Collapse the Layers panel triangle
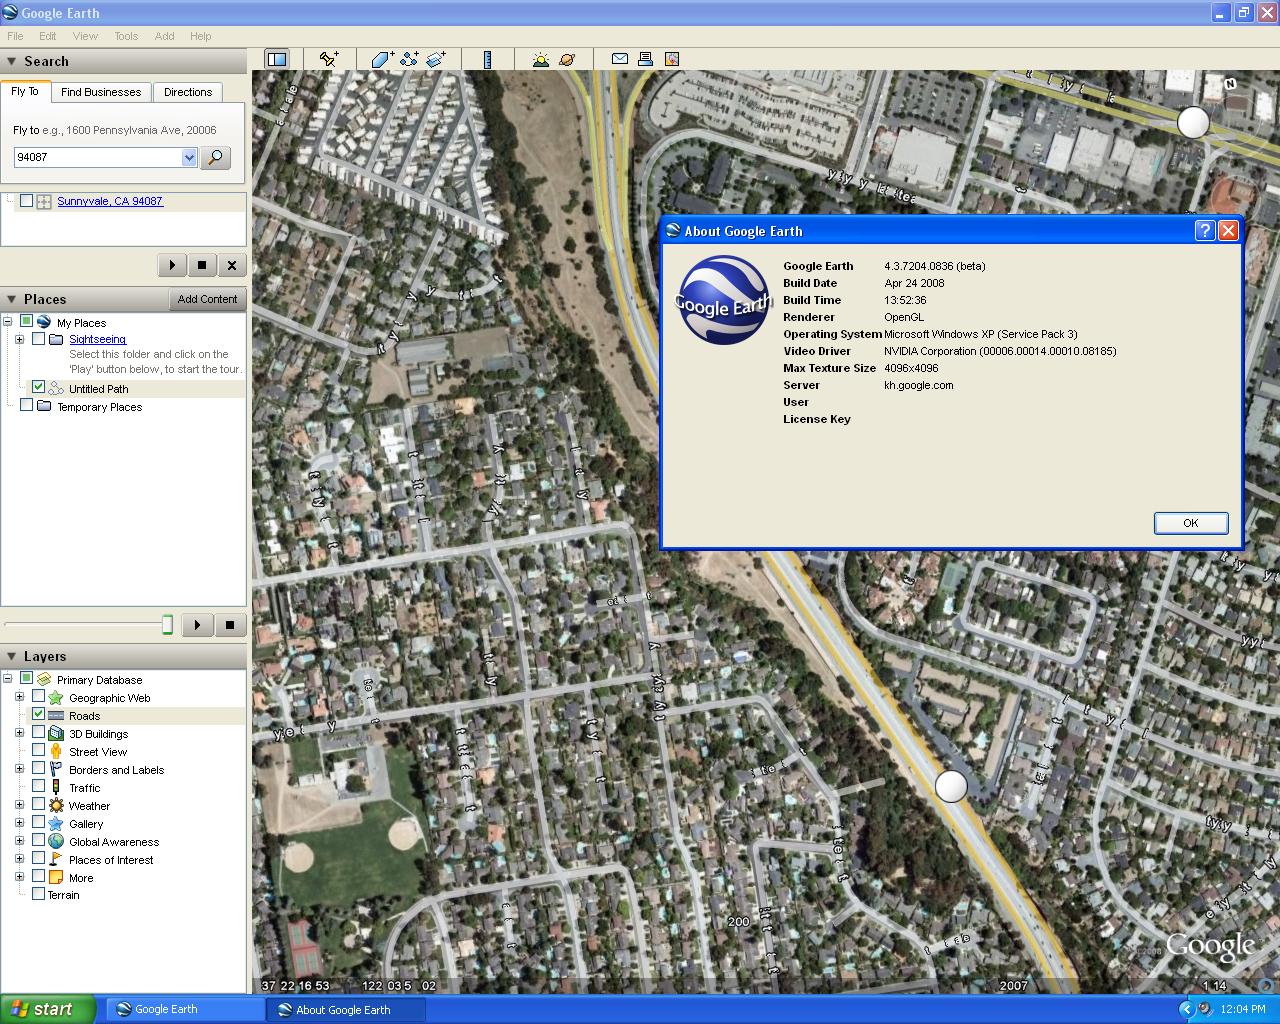Image resolution: width=1280 pixels, height=1024 pixels. click(11, 656)
